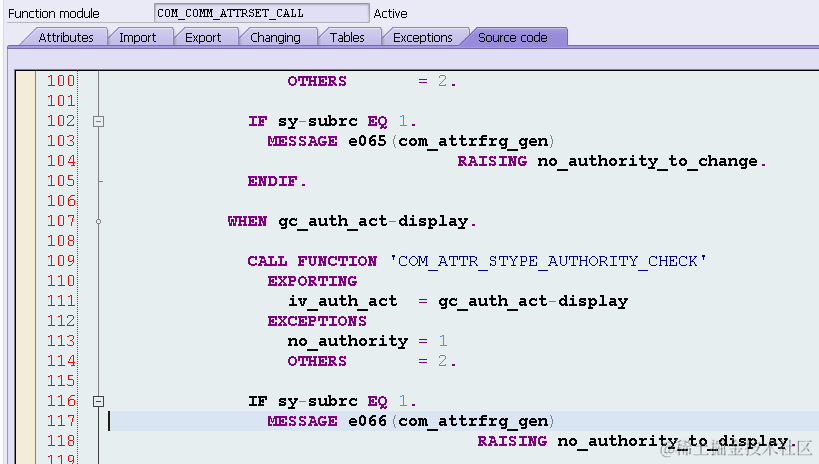Click IF sy-subrc EQ 1 on line 116
819x464 pixels.
pos(332,402)
